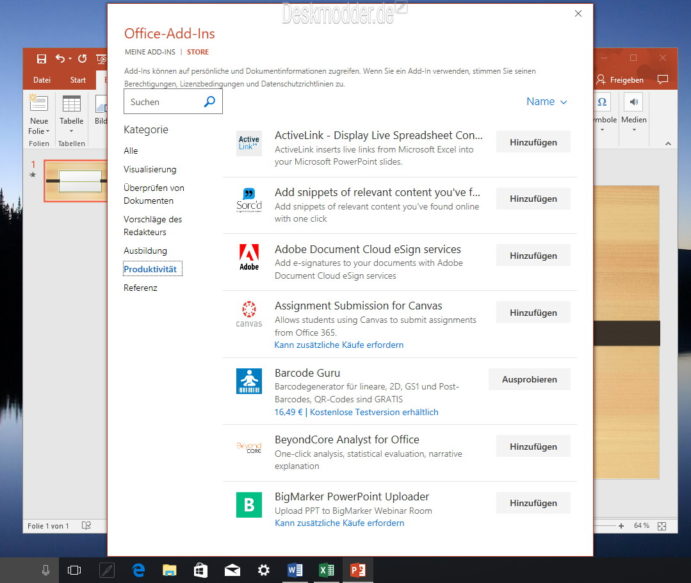Click the Neue Folie icon
Viewport: 691px width, 583px height.
(39, 103)
